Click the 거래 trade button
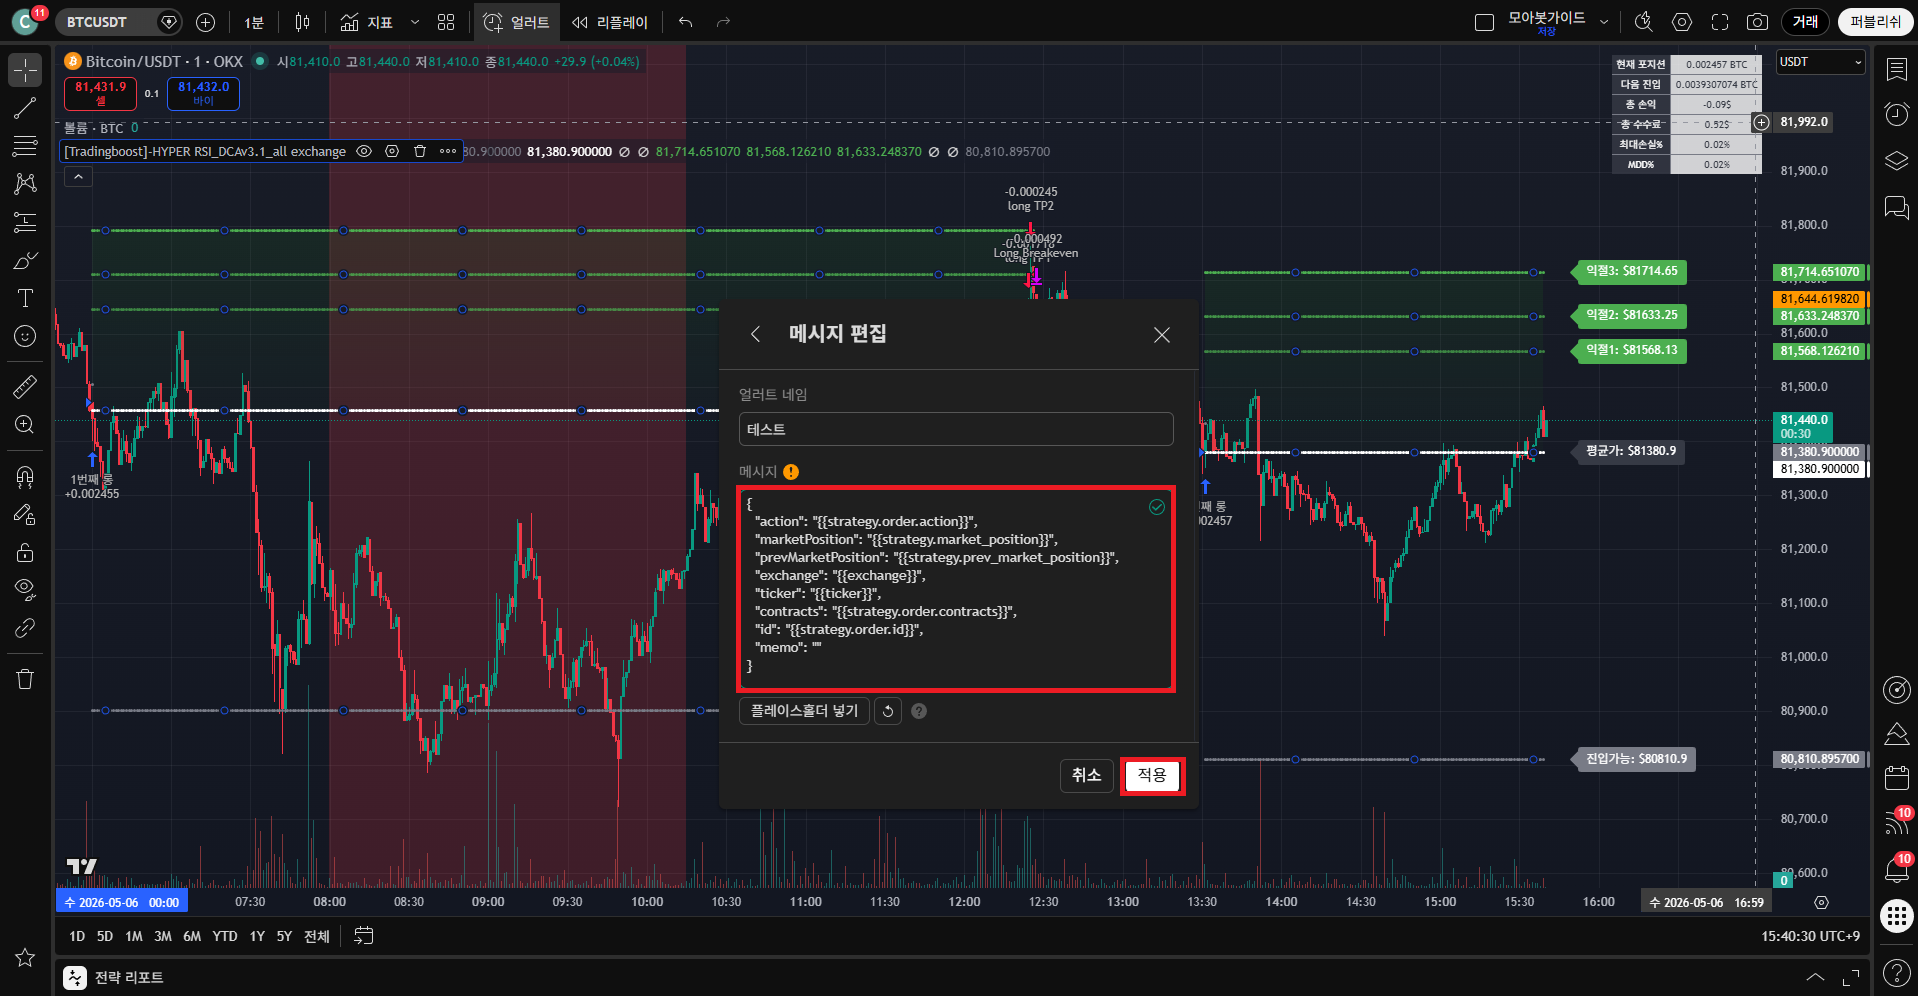Image resolution: width=1918 pixels, height=996 pixels. click(x=1805, y=22)
